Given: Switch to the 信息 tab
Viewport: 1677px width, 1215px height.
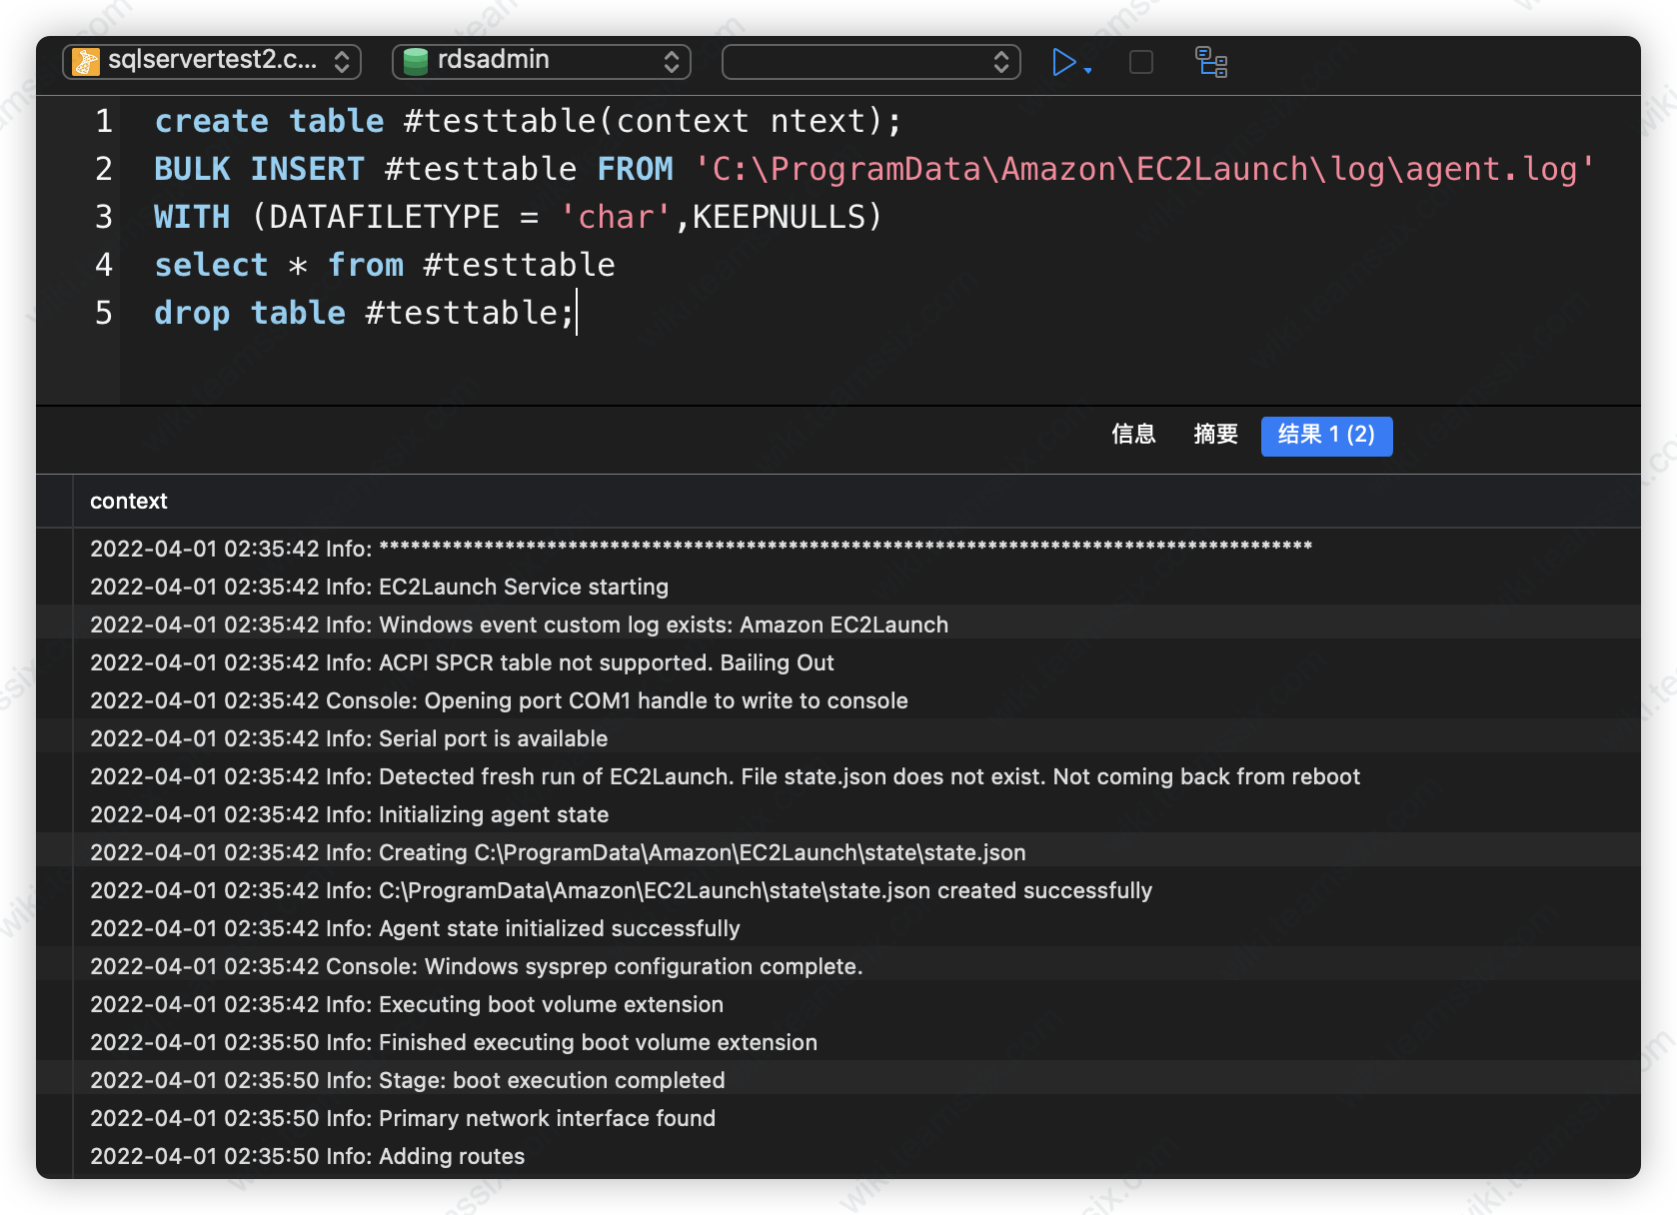Looking at the screenshot, I should click(x=1133, y=434).
